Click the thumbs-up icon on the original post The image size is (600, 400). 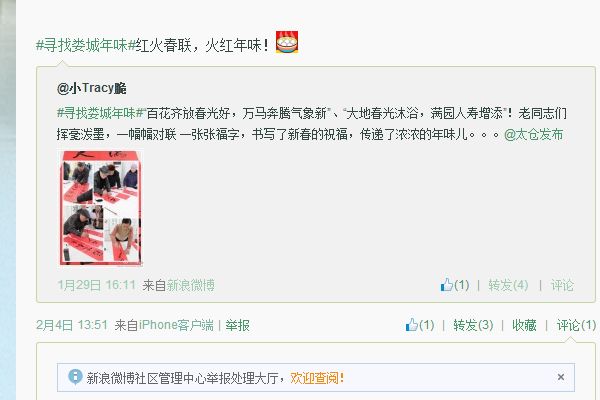447,285
